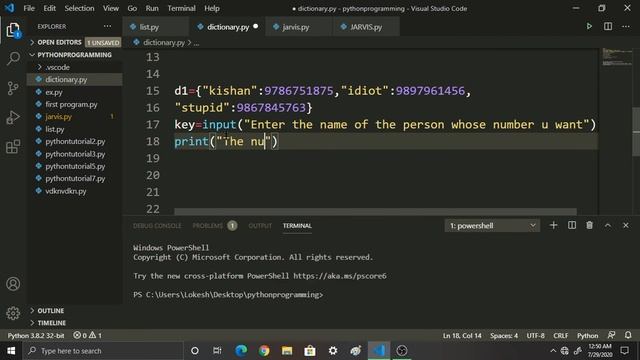Open the Accounts menu icon
The height and width of the screenshot is (360, 640).
coord(13,284)
